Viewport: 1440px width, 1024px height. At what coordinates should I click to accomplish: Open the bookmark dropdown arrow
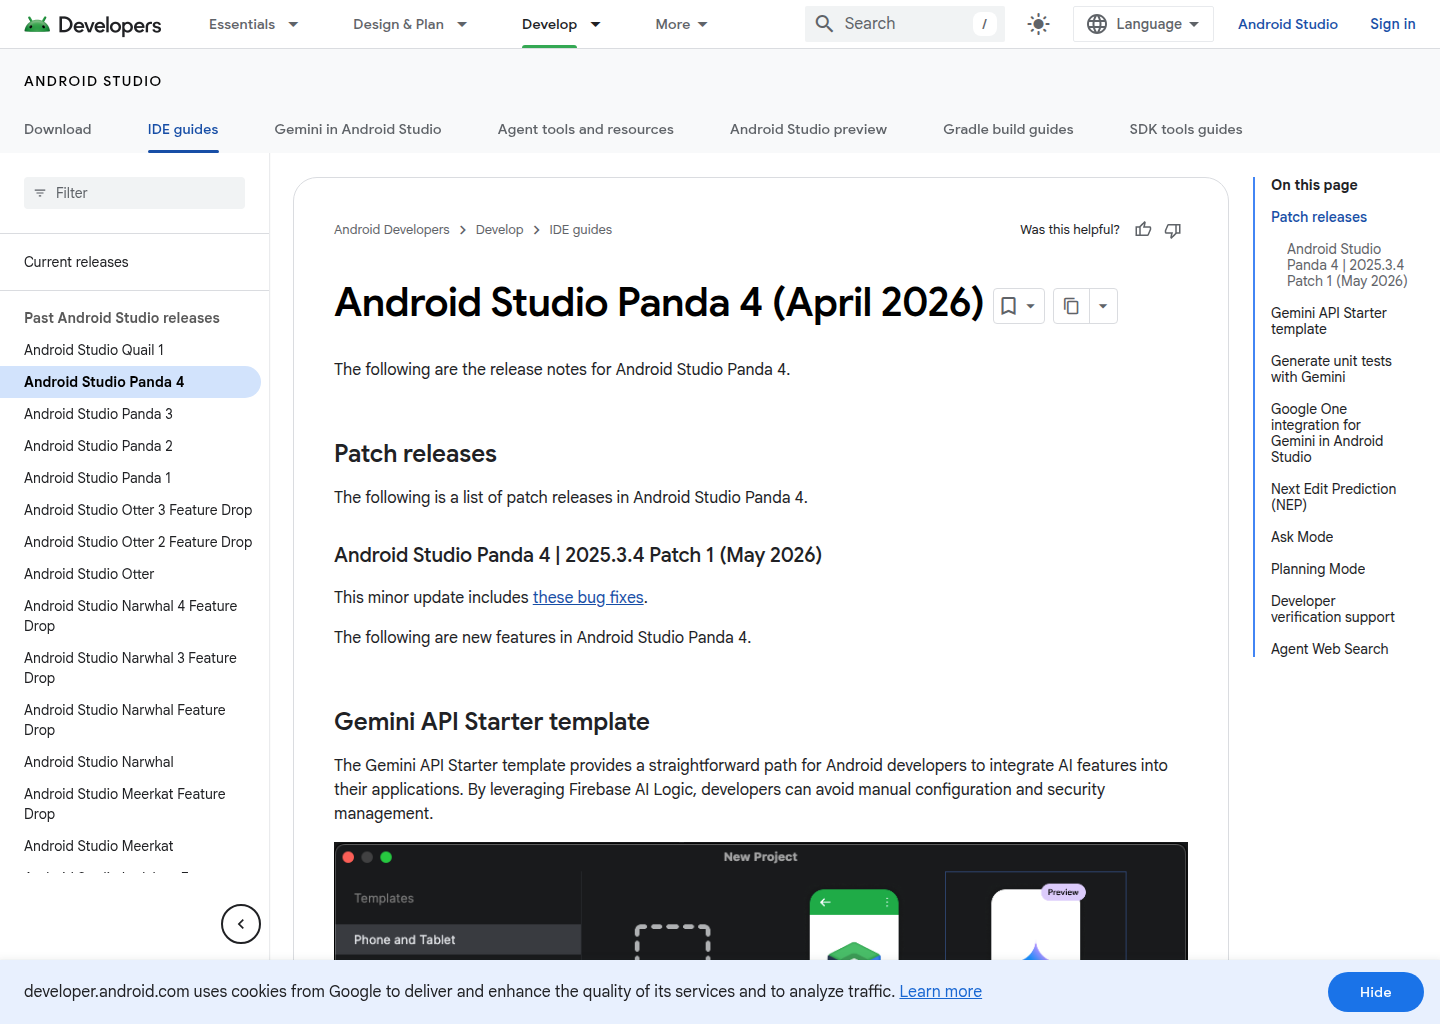(x=1031, y=306)
